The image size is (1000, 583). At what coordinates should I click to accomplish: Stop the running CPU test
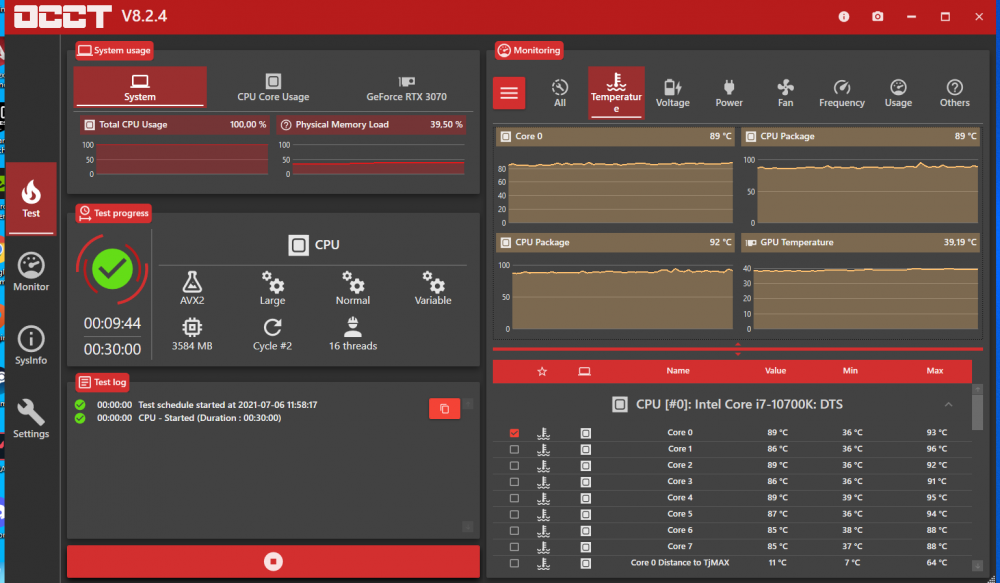point(273,561)
